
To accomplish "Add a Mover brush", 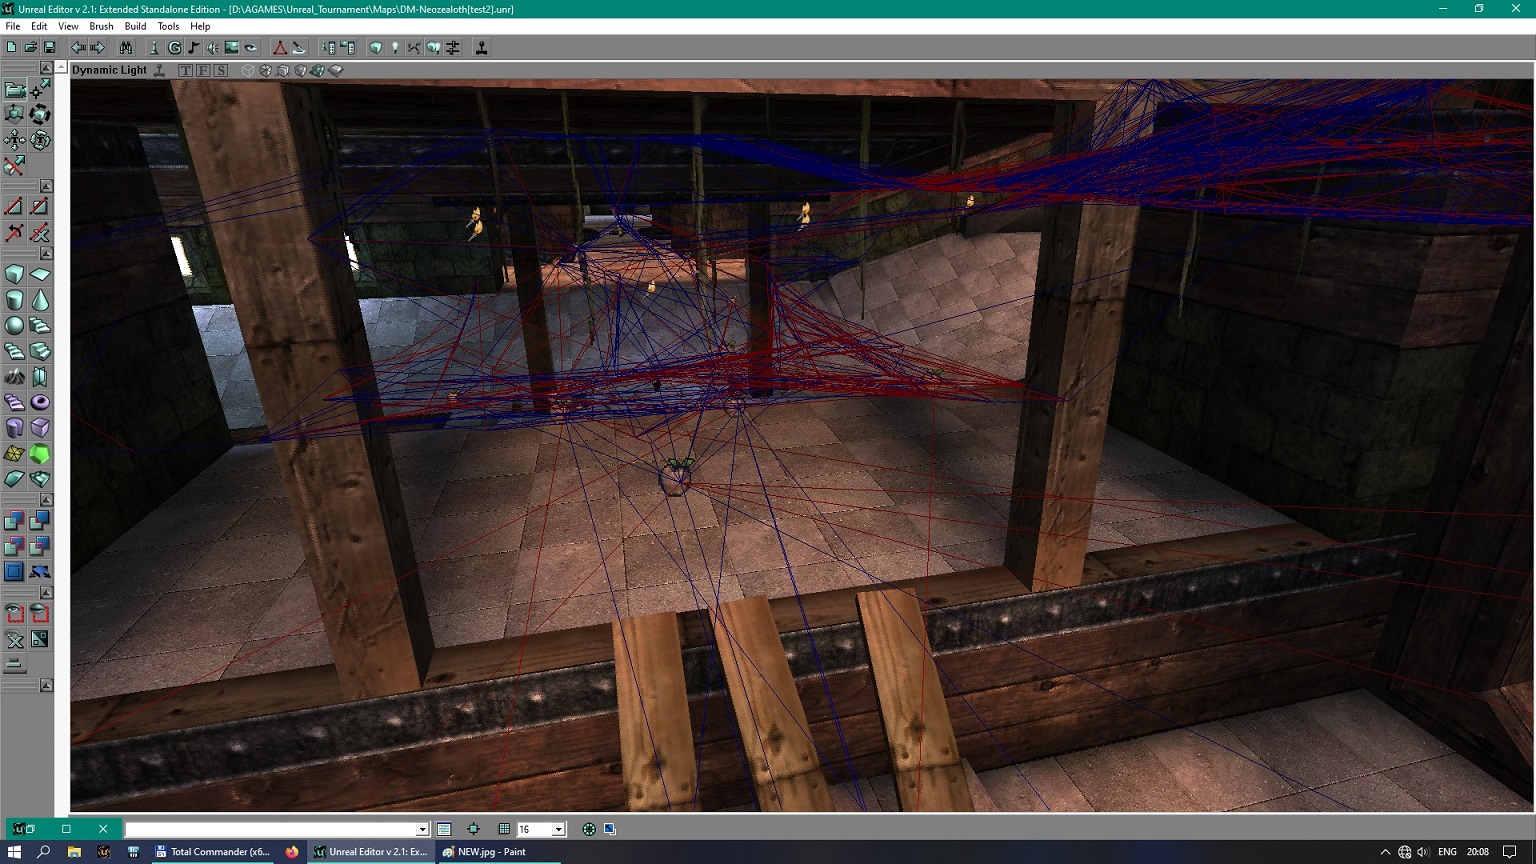I will point(40,572).
